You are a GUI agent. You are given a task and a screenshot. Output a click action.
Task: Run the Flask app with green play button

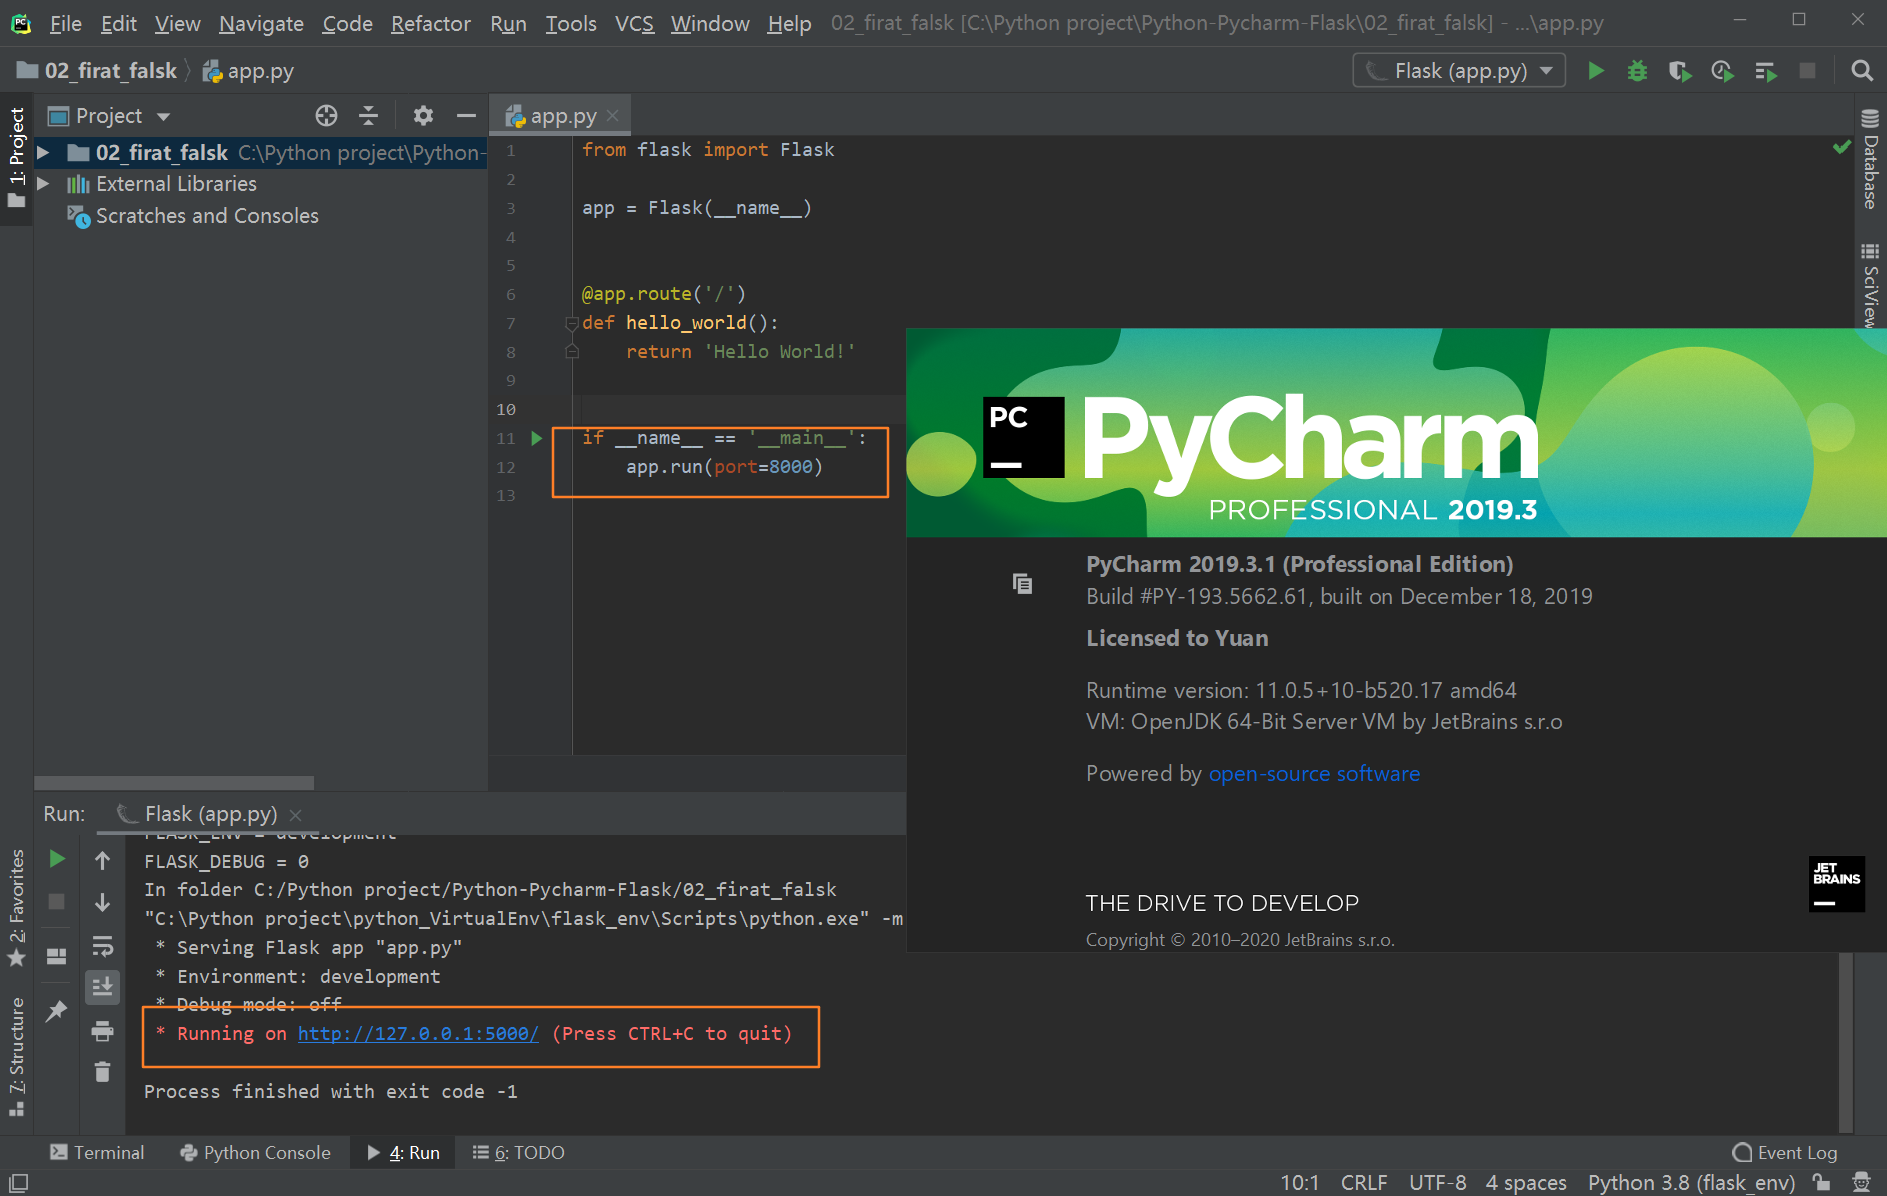click(x=1596, y=71)
